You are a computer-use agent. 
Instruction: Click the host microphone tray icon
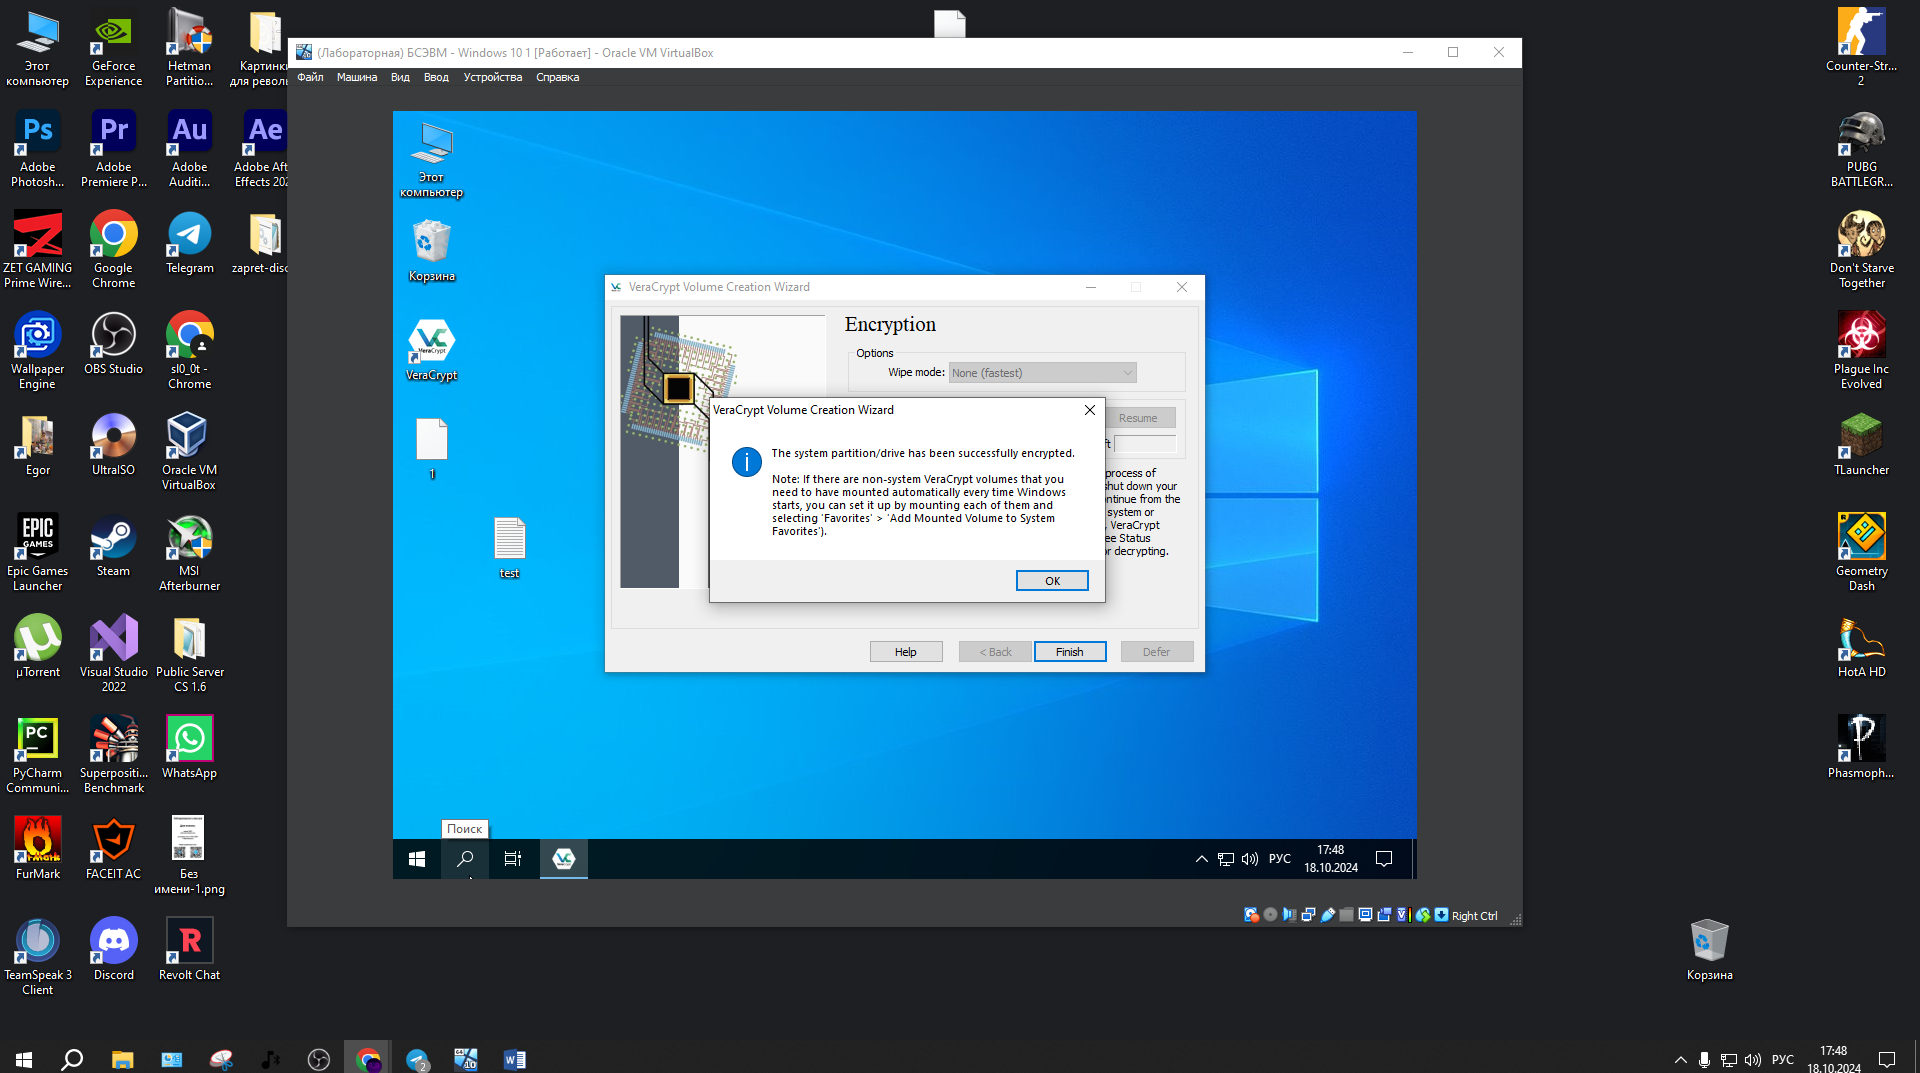pyautogui.click(x=1704, y=1060)
